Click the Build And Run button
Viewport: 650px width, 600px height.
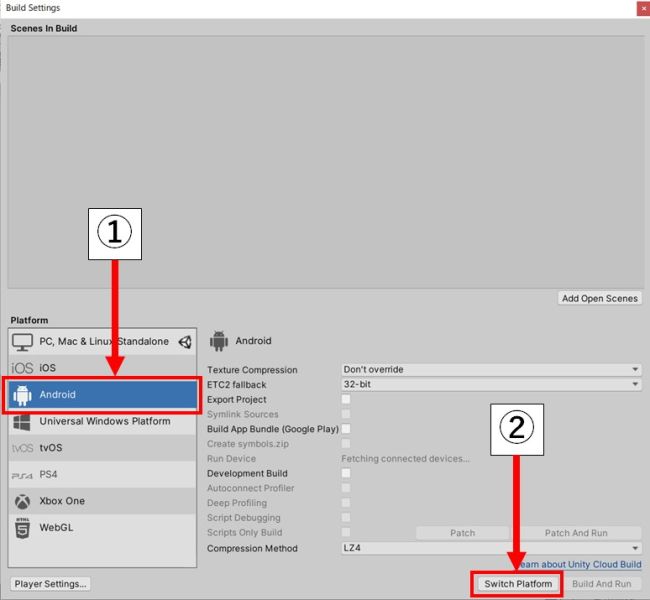pyautogui.click(x=601, y=584)
